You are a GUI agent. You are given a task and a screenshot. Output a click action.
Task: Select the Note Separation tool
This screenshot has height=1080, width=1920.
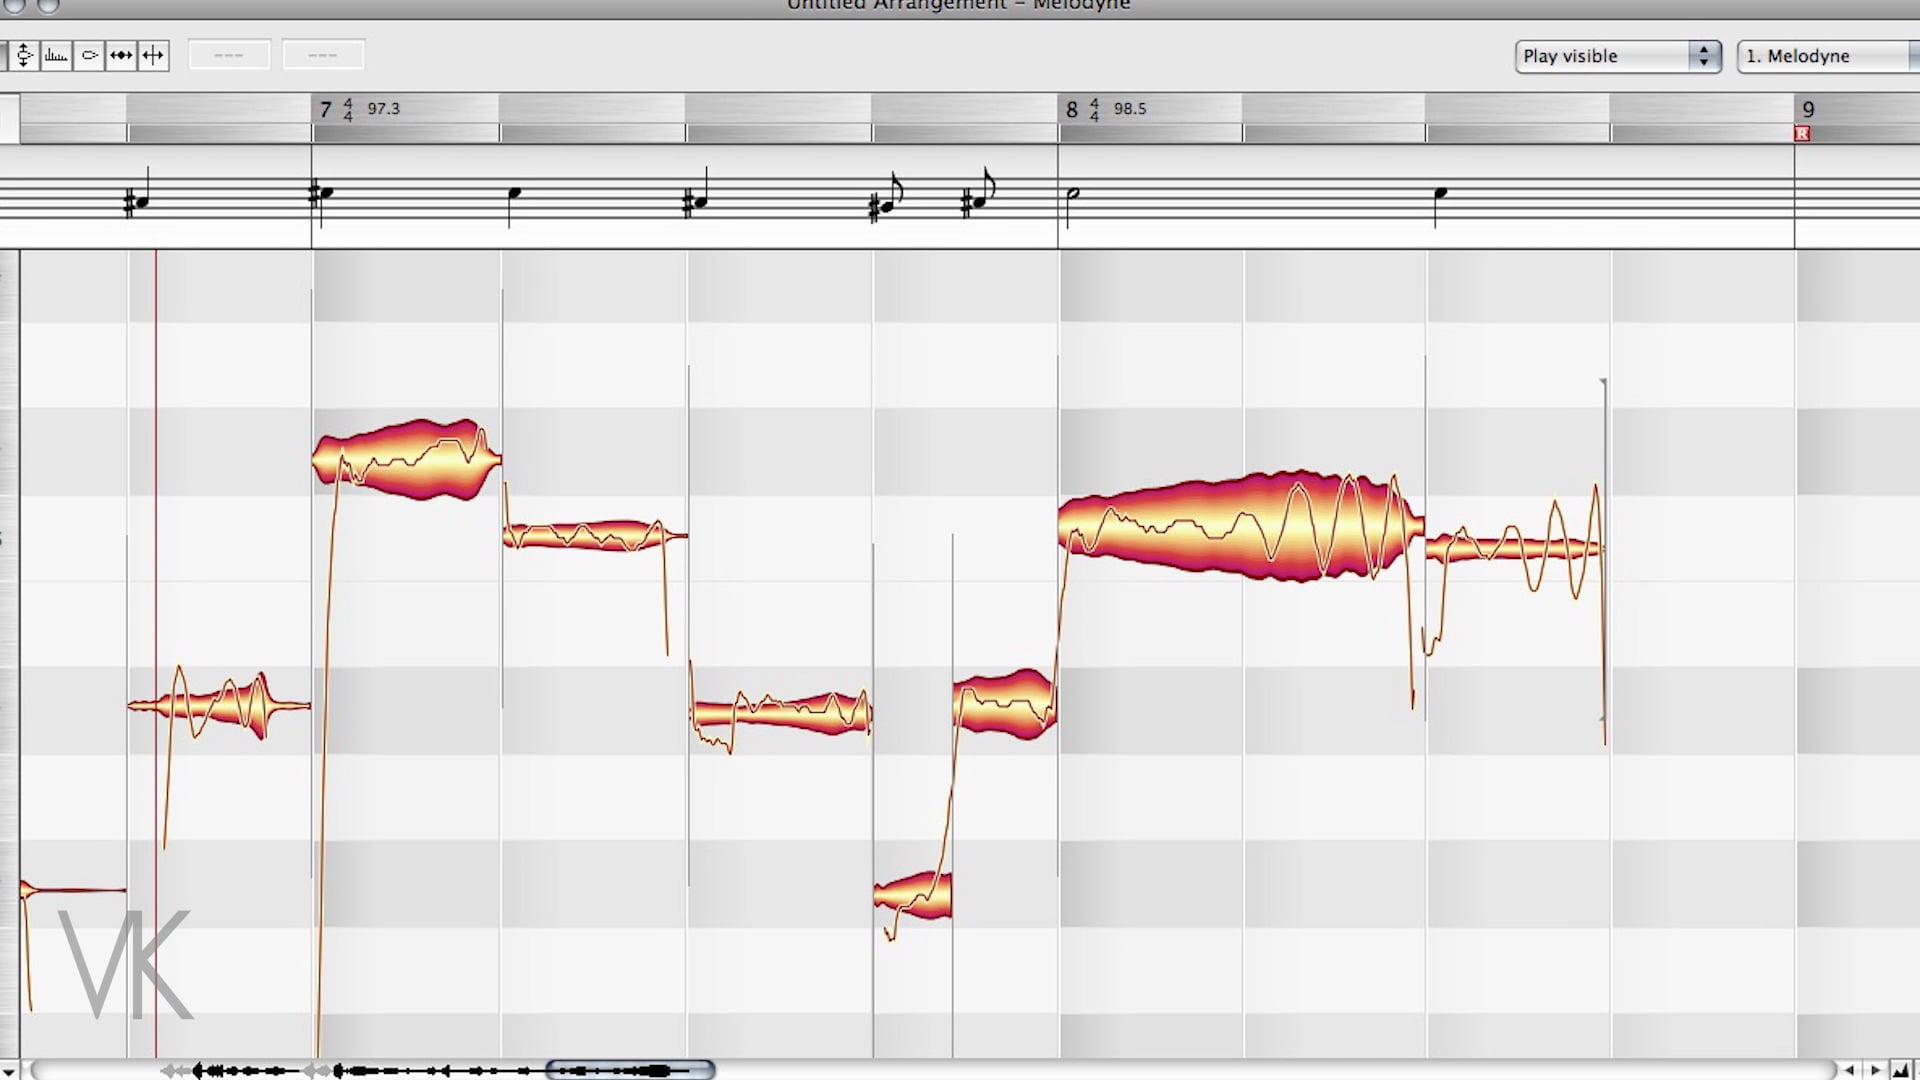[153, 56]
